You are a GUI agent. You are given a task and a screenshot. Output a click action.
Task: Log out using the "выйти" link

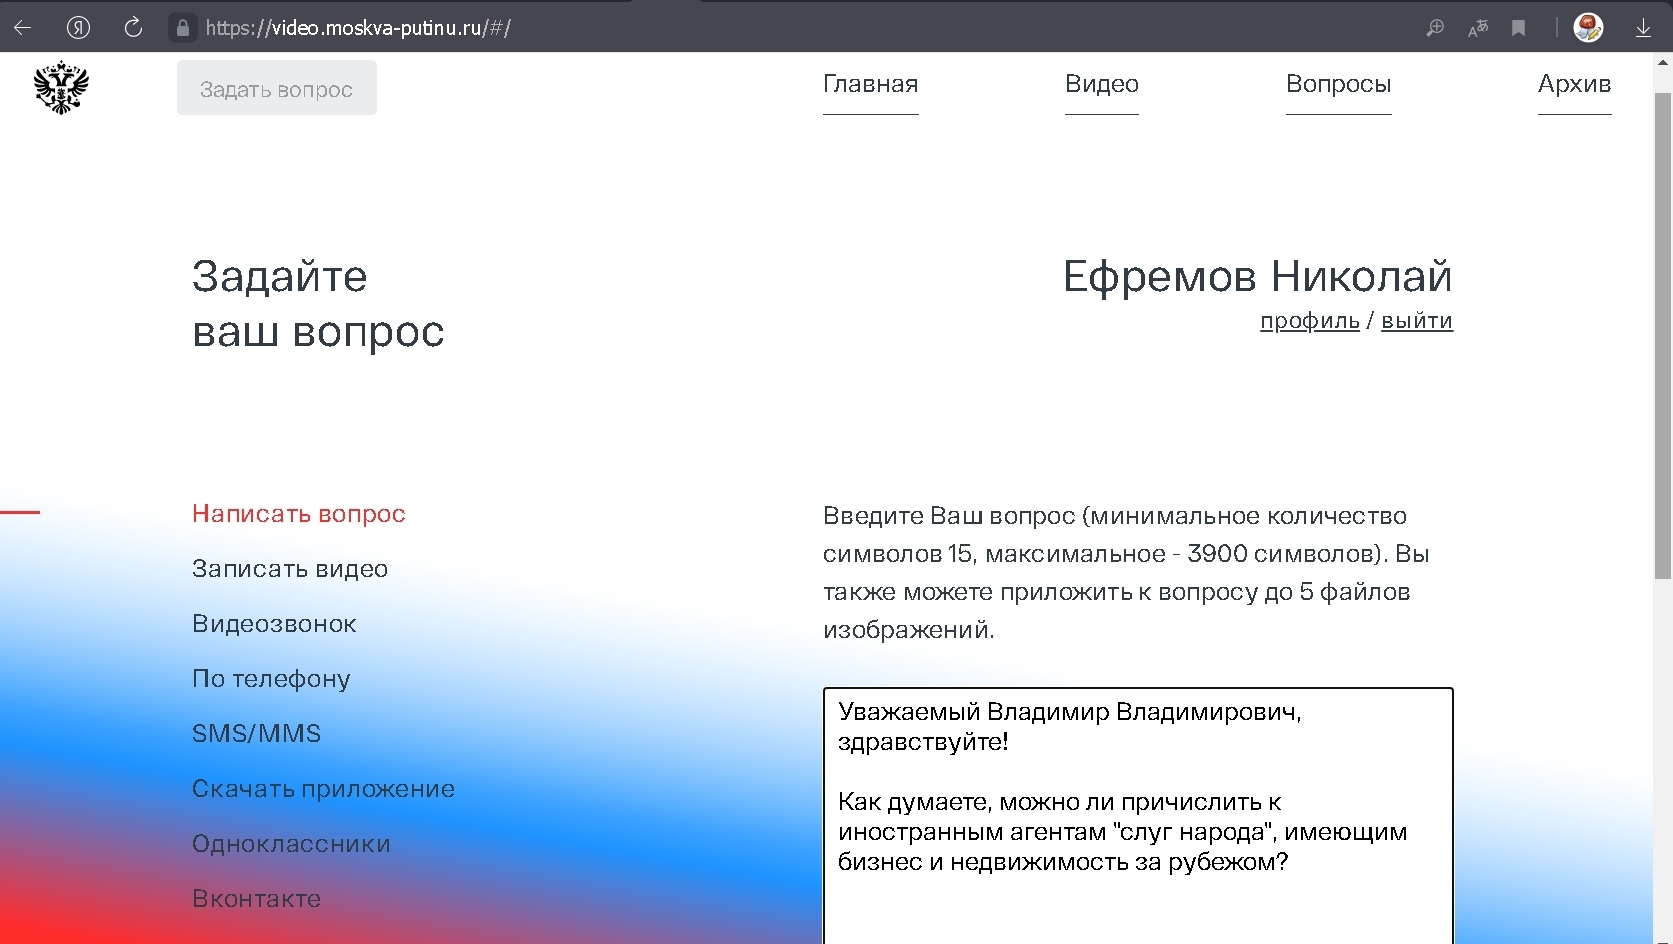point(1416,321)
